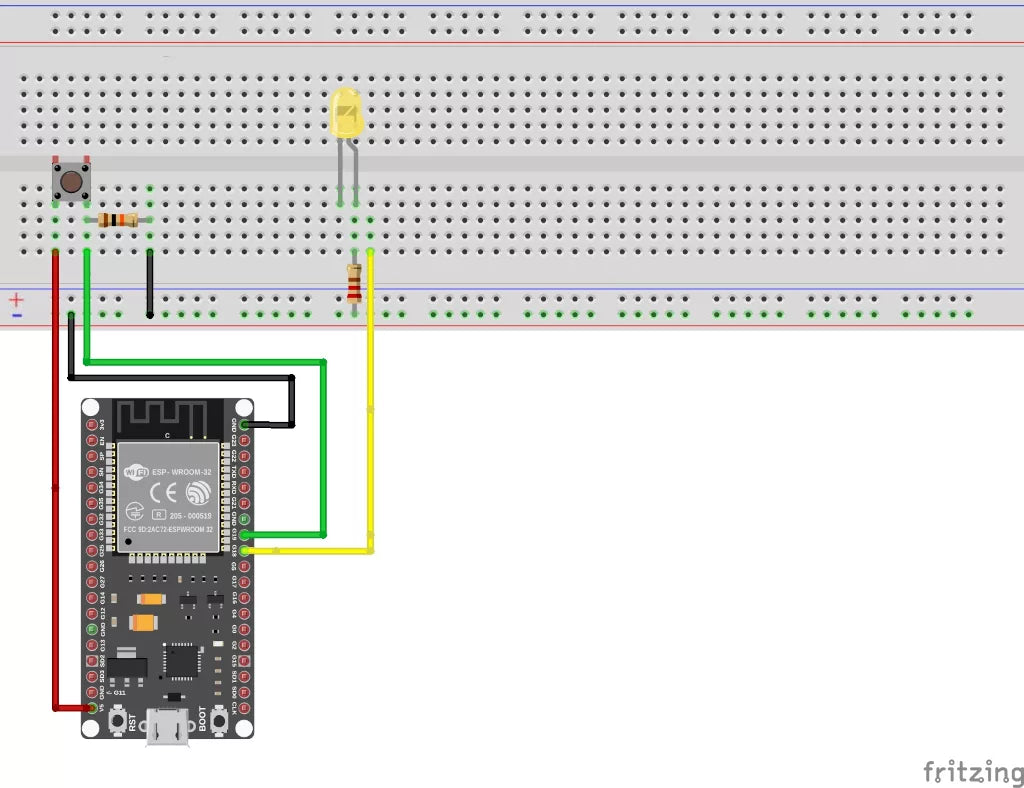Click the EN pin on the ESP32
Screen dimensions: 1024x788
[92, 440]
